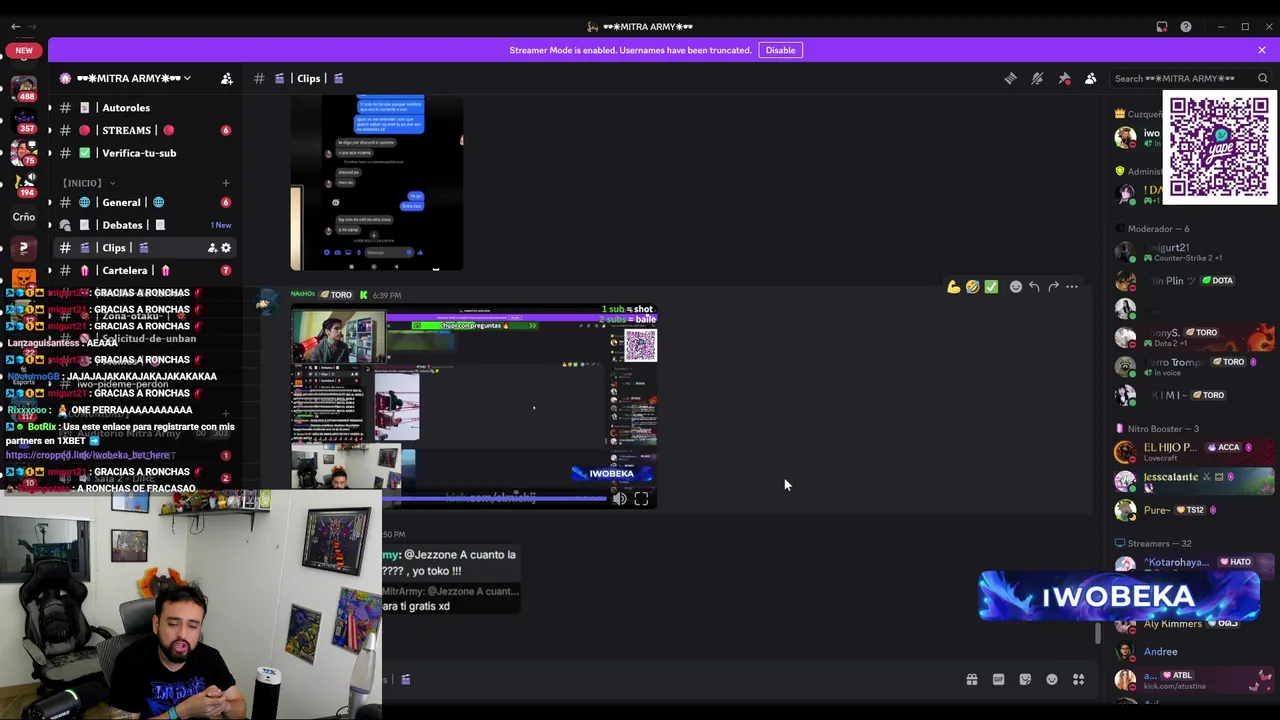
Task: Dismiss the Streamer Mode banner
Action: pyautogui.click(x=1262, y=50)
